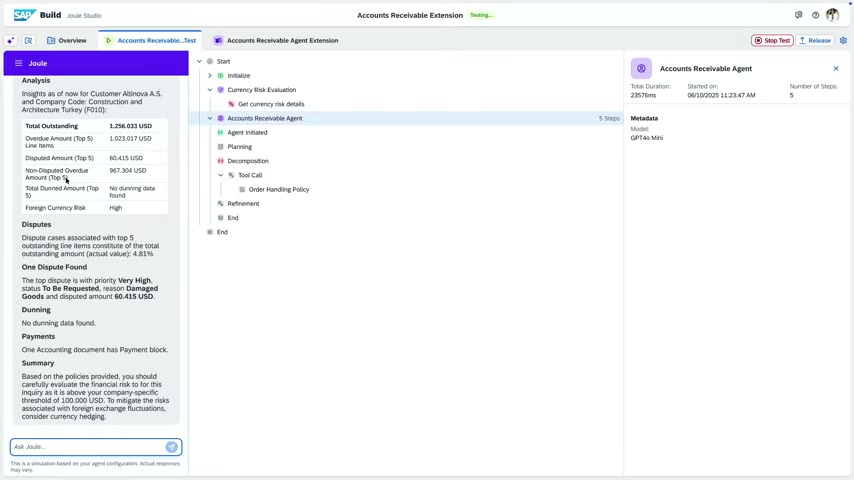Collapse the Start node
Image resolution: width=854 pixels, height=480 pixels.
(x=199, y=62)
